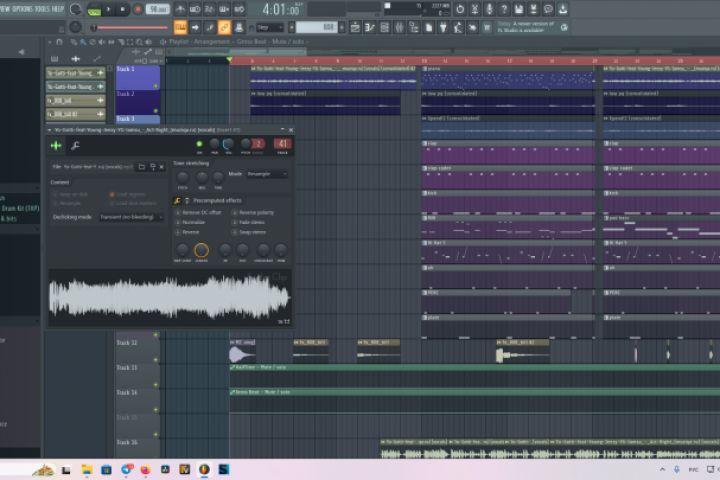Start playback with the play button

point(108,9)
